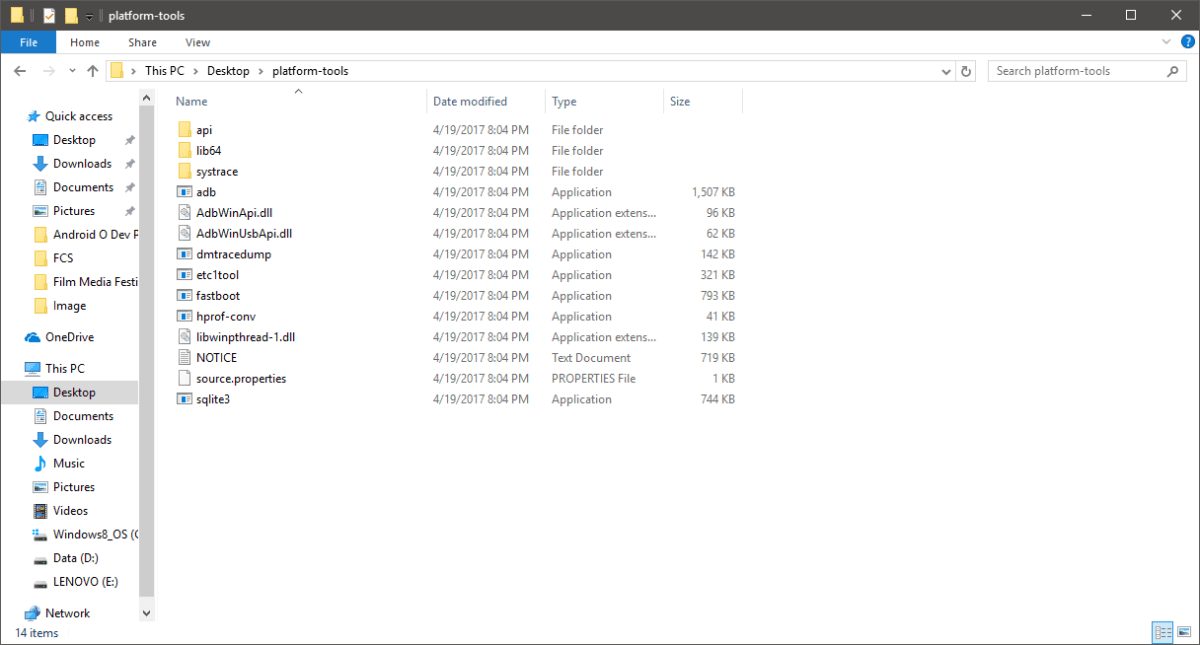Image resolution: width=1200 pixels, height=645 pixels.
Task: Select the hprof-conv application icon
Action: (x=184, y=317)
